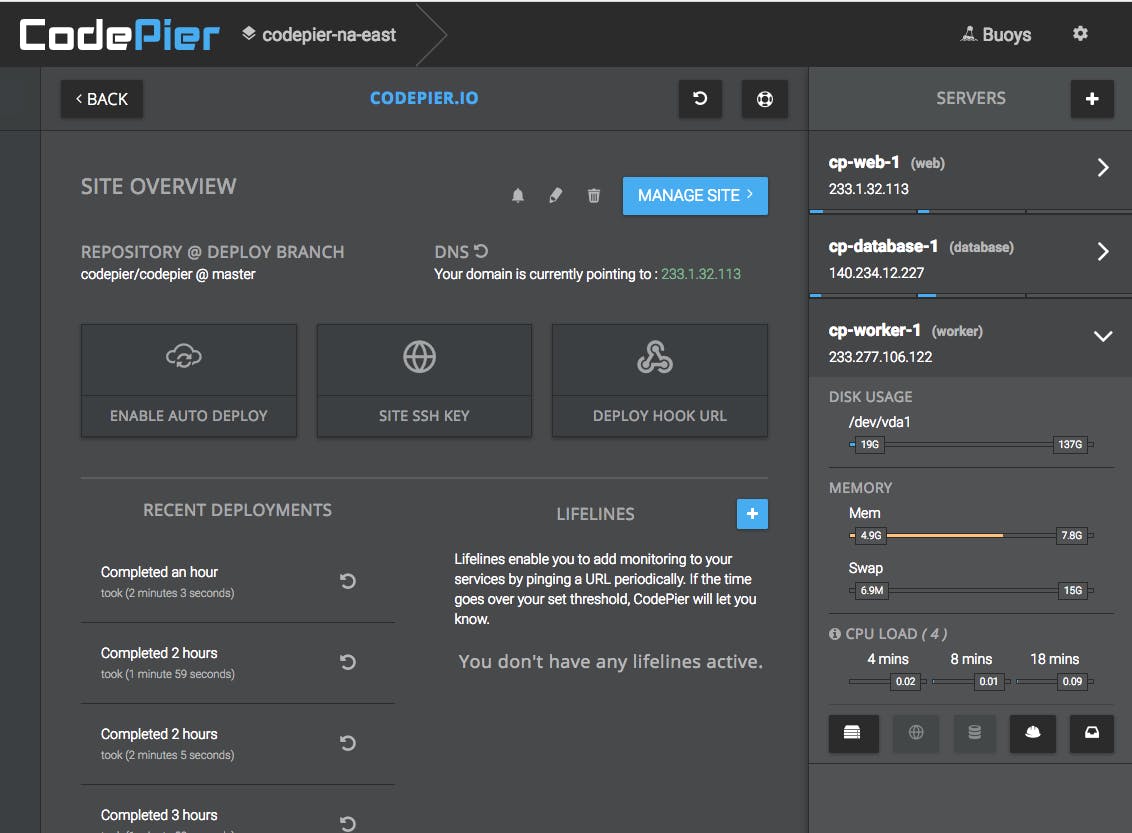Click the 4 mins CPU load bar
The image size is (1132, 833).
coord(888,681)
